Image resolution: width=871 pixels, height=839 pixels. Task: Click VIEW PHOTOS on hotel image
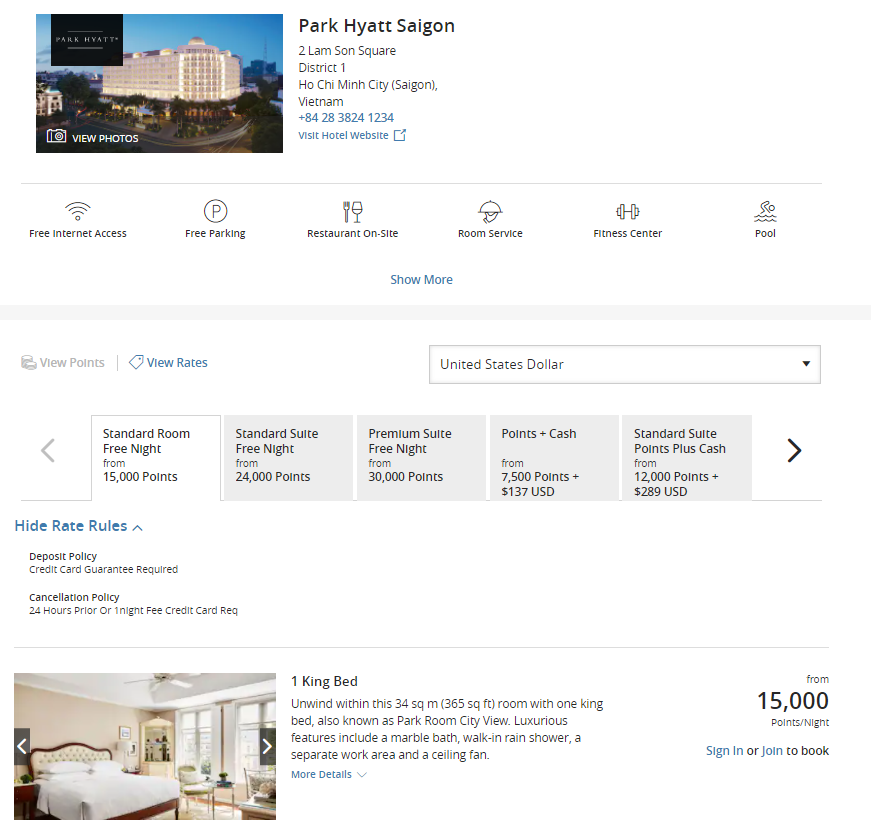pos(105,138)
